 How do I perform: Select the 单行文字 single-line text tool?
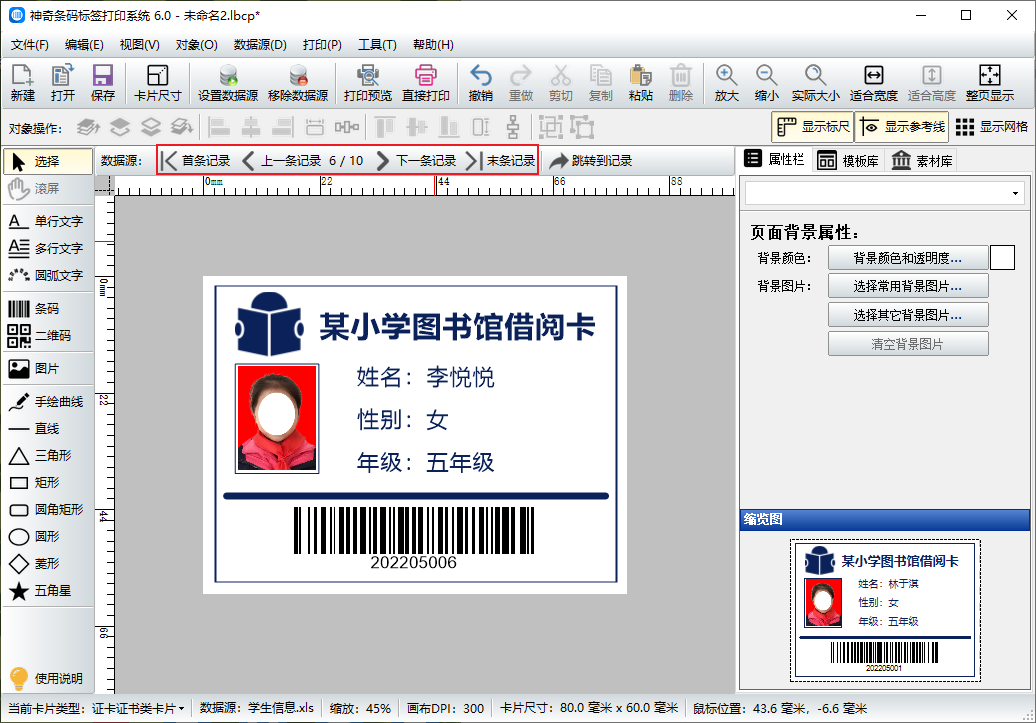[46, 221]
